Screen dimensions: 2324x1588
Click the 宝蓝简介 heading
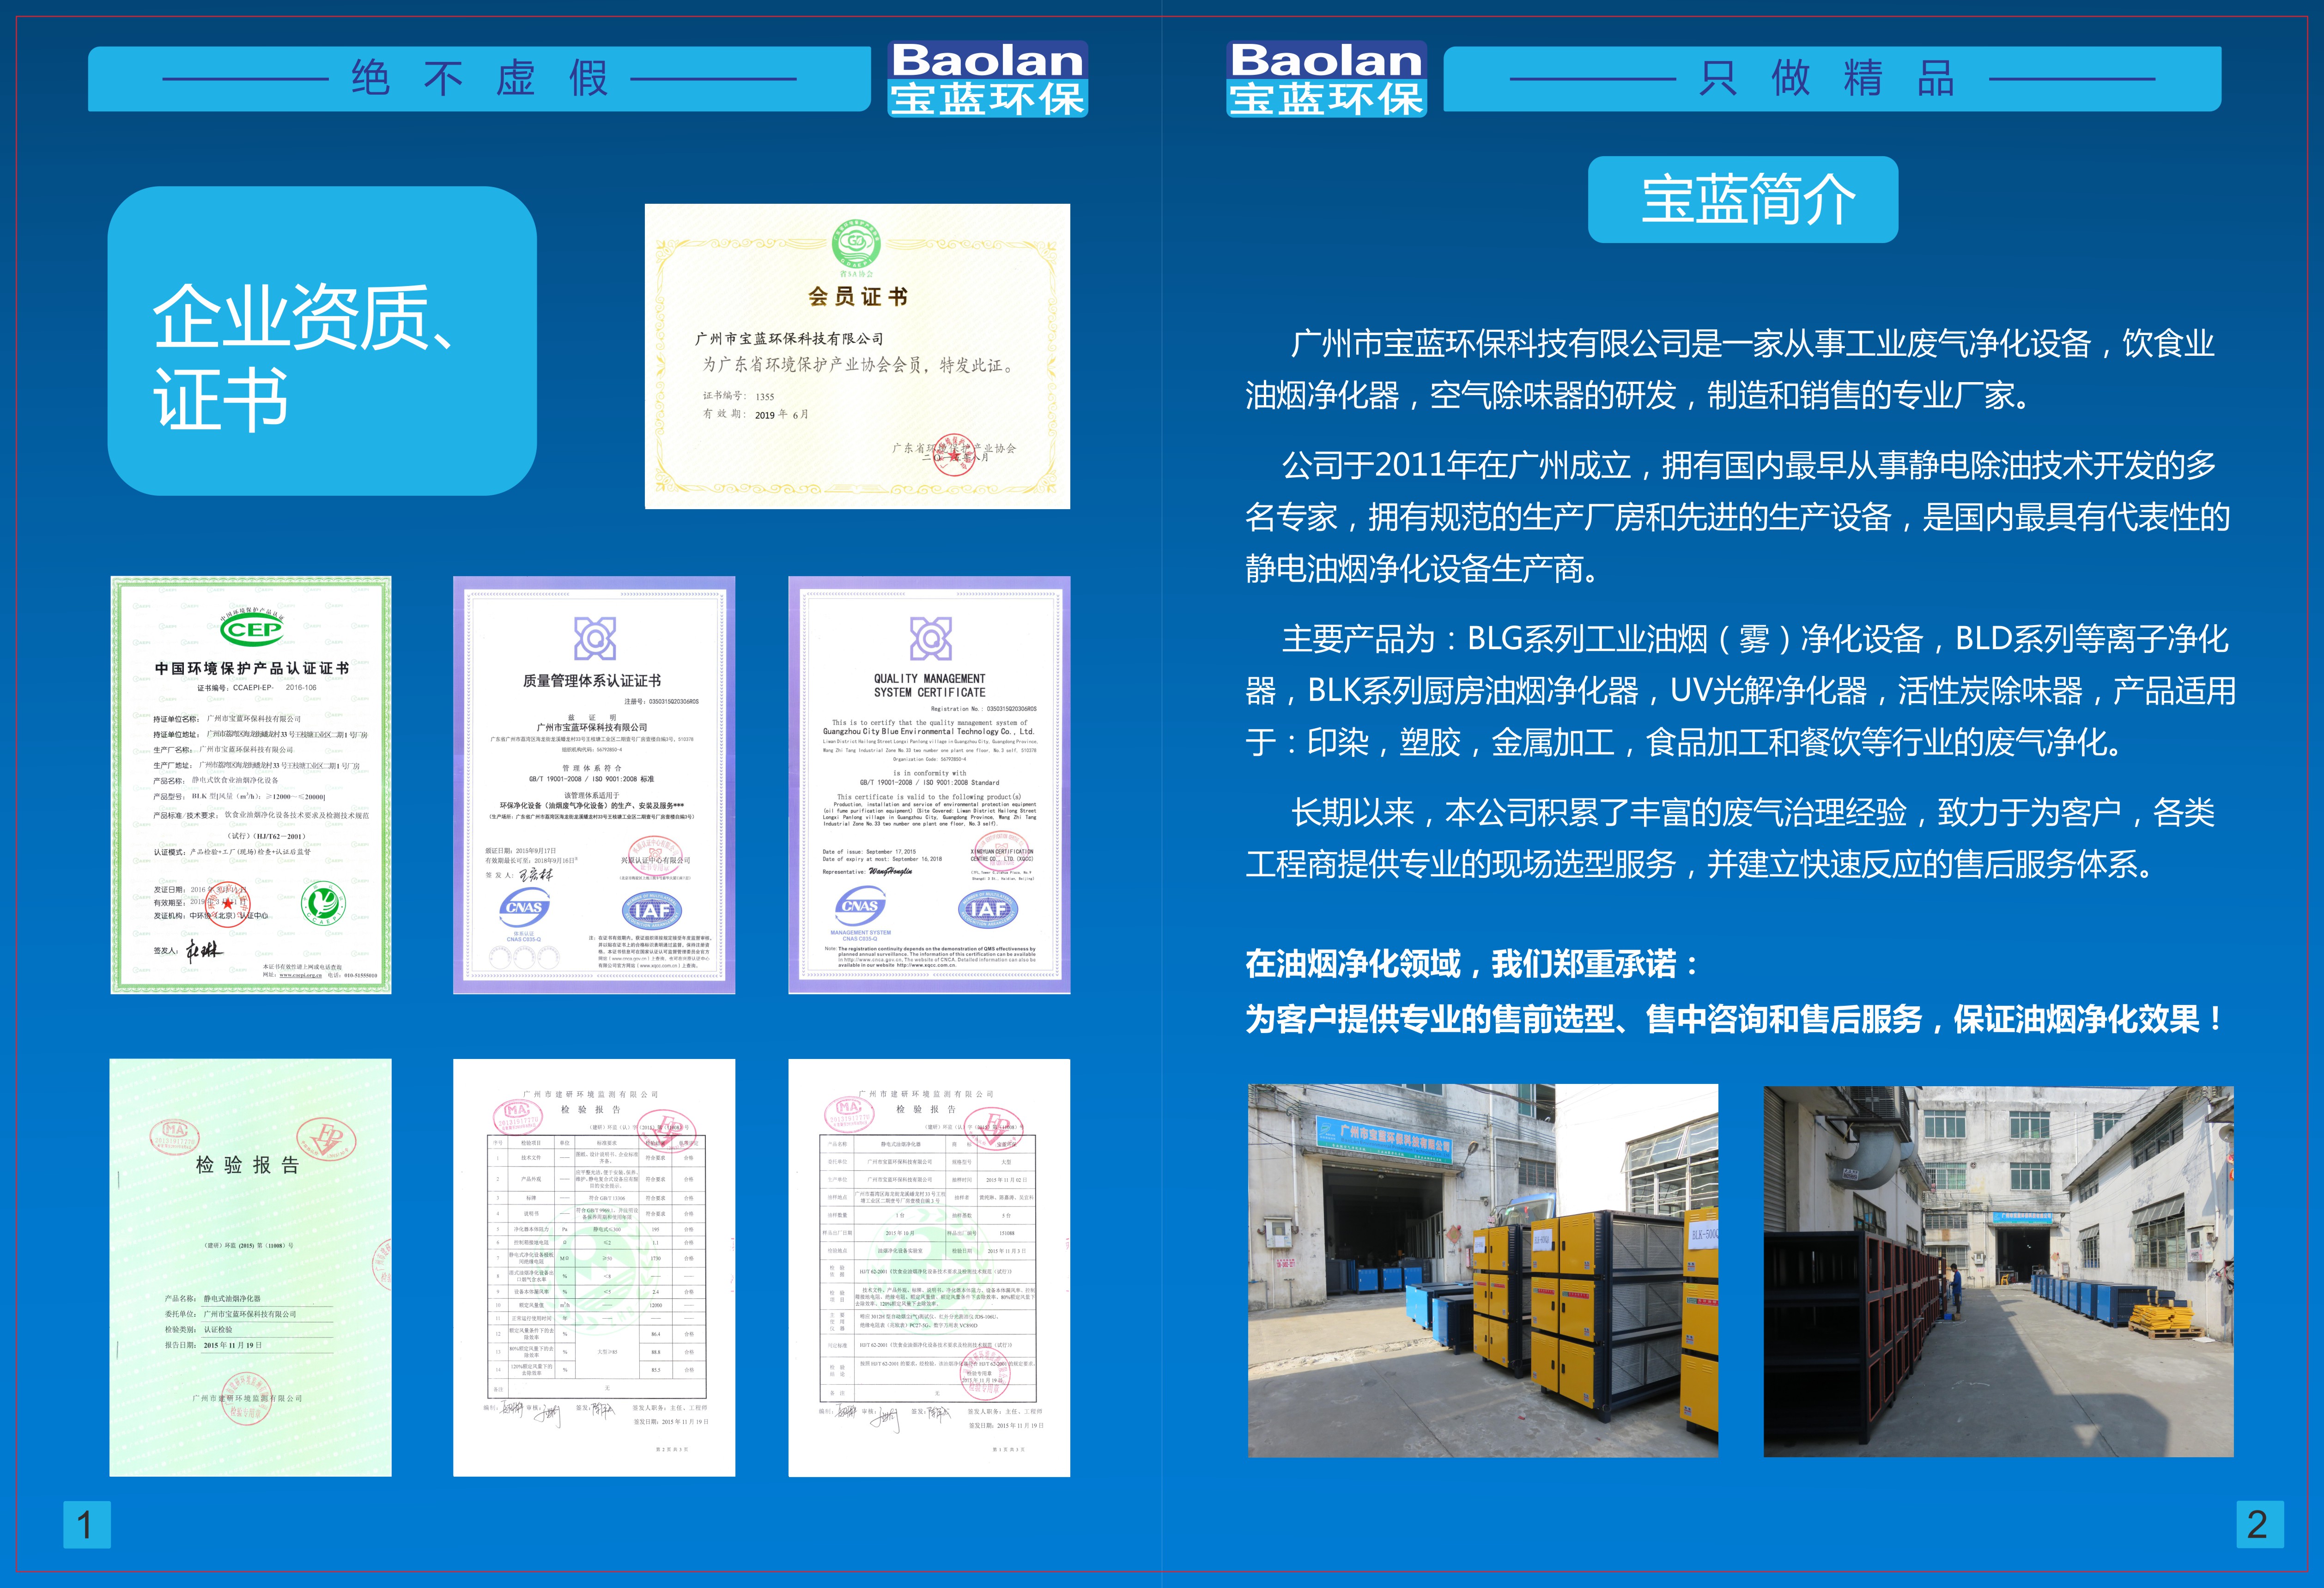(x=1743, y=199)
